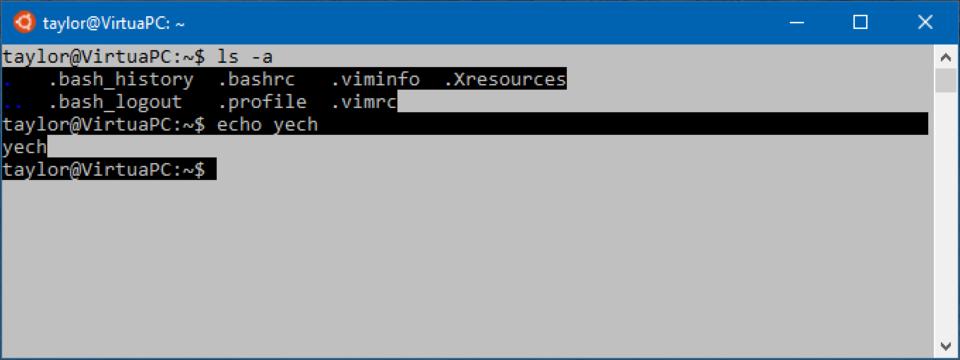Click the .viminfo filename
Image resolution: width=960 pixels, height=360 pixels.
pyautogui.click(x=375, y=80)
